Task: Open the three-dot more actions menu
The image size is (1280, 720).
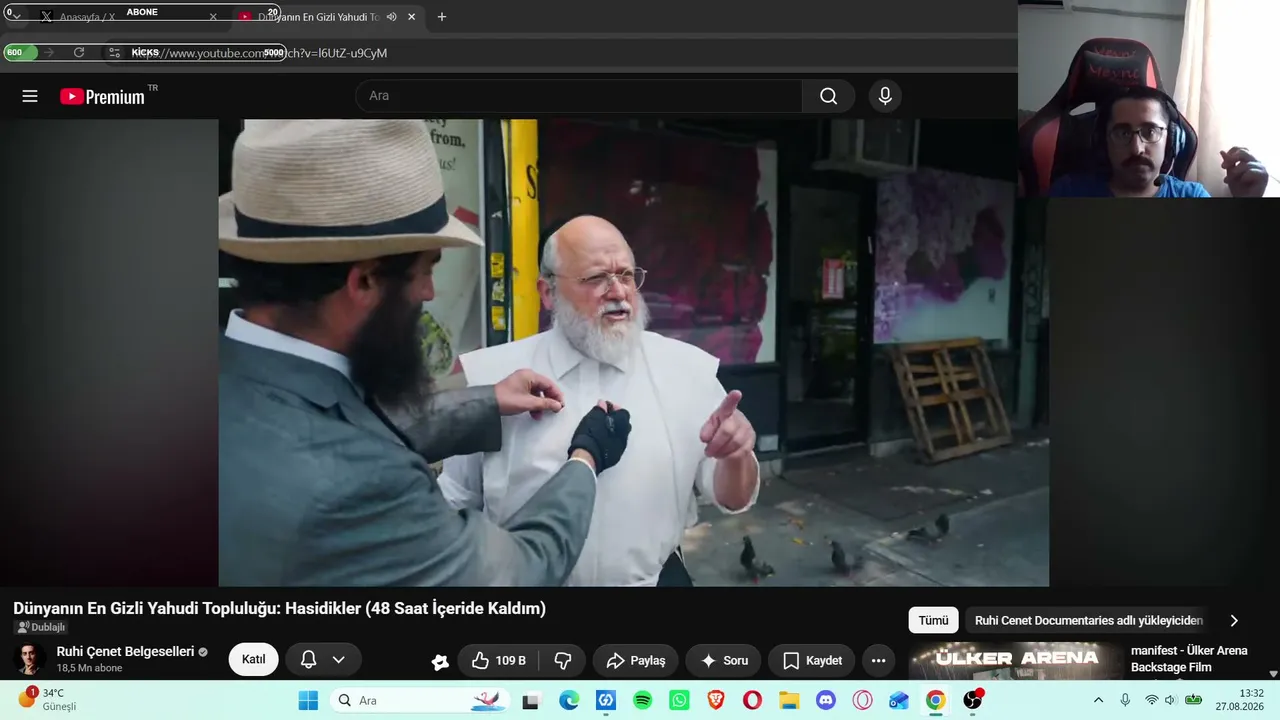Action: pos(878,660)
